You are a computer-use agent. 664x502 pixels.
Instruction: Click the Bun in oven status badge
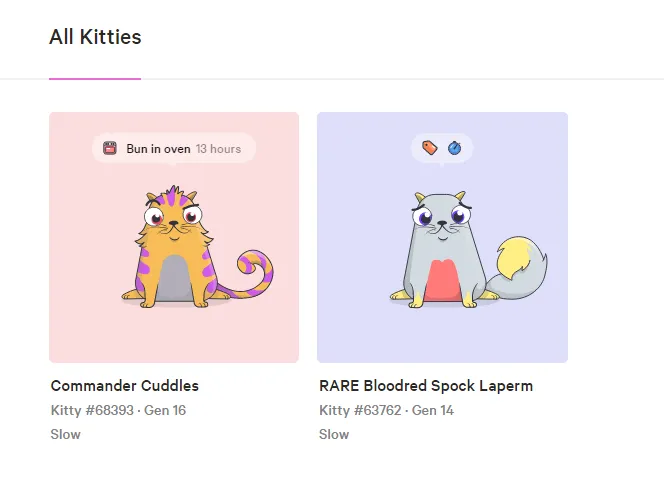(174, 149)
